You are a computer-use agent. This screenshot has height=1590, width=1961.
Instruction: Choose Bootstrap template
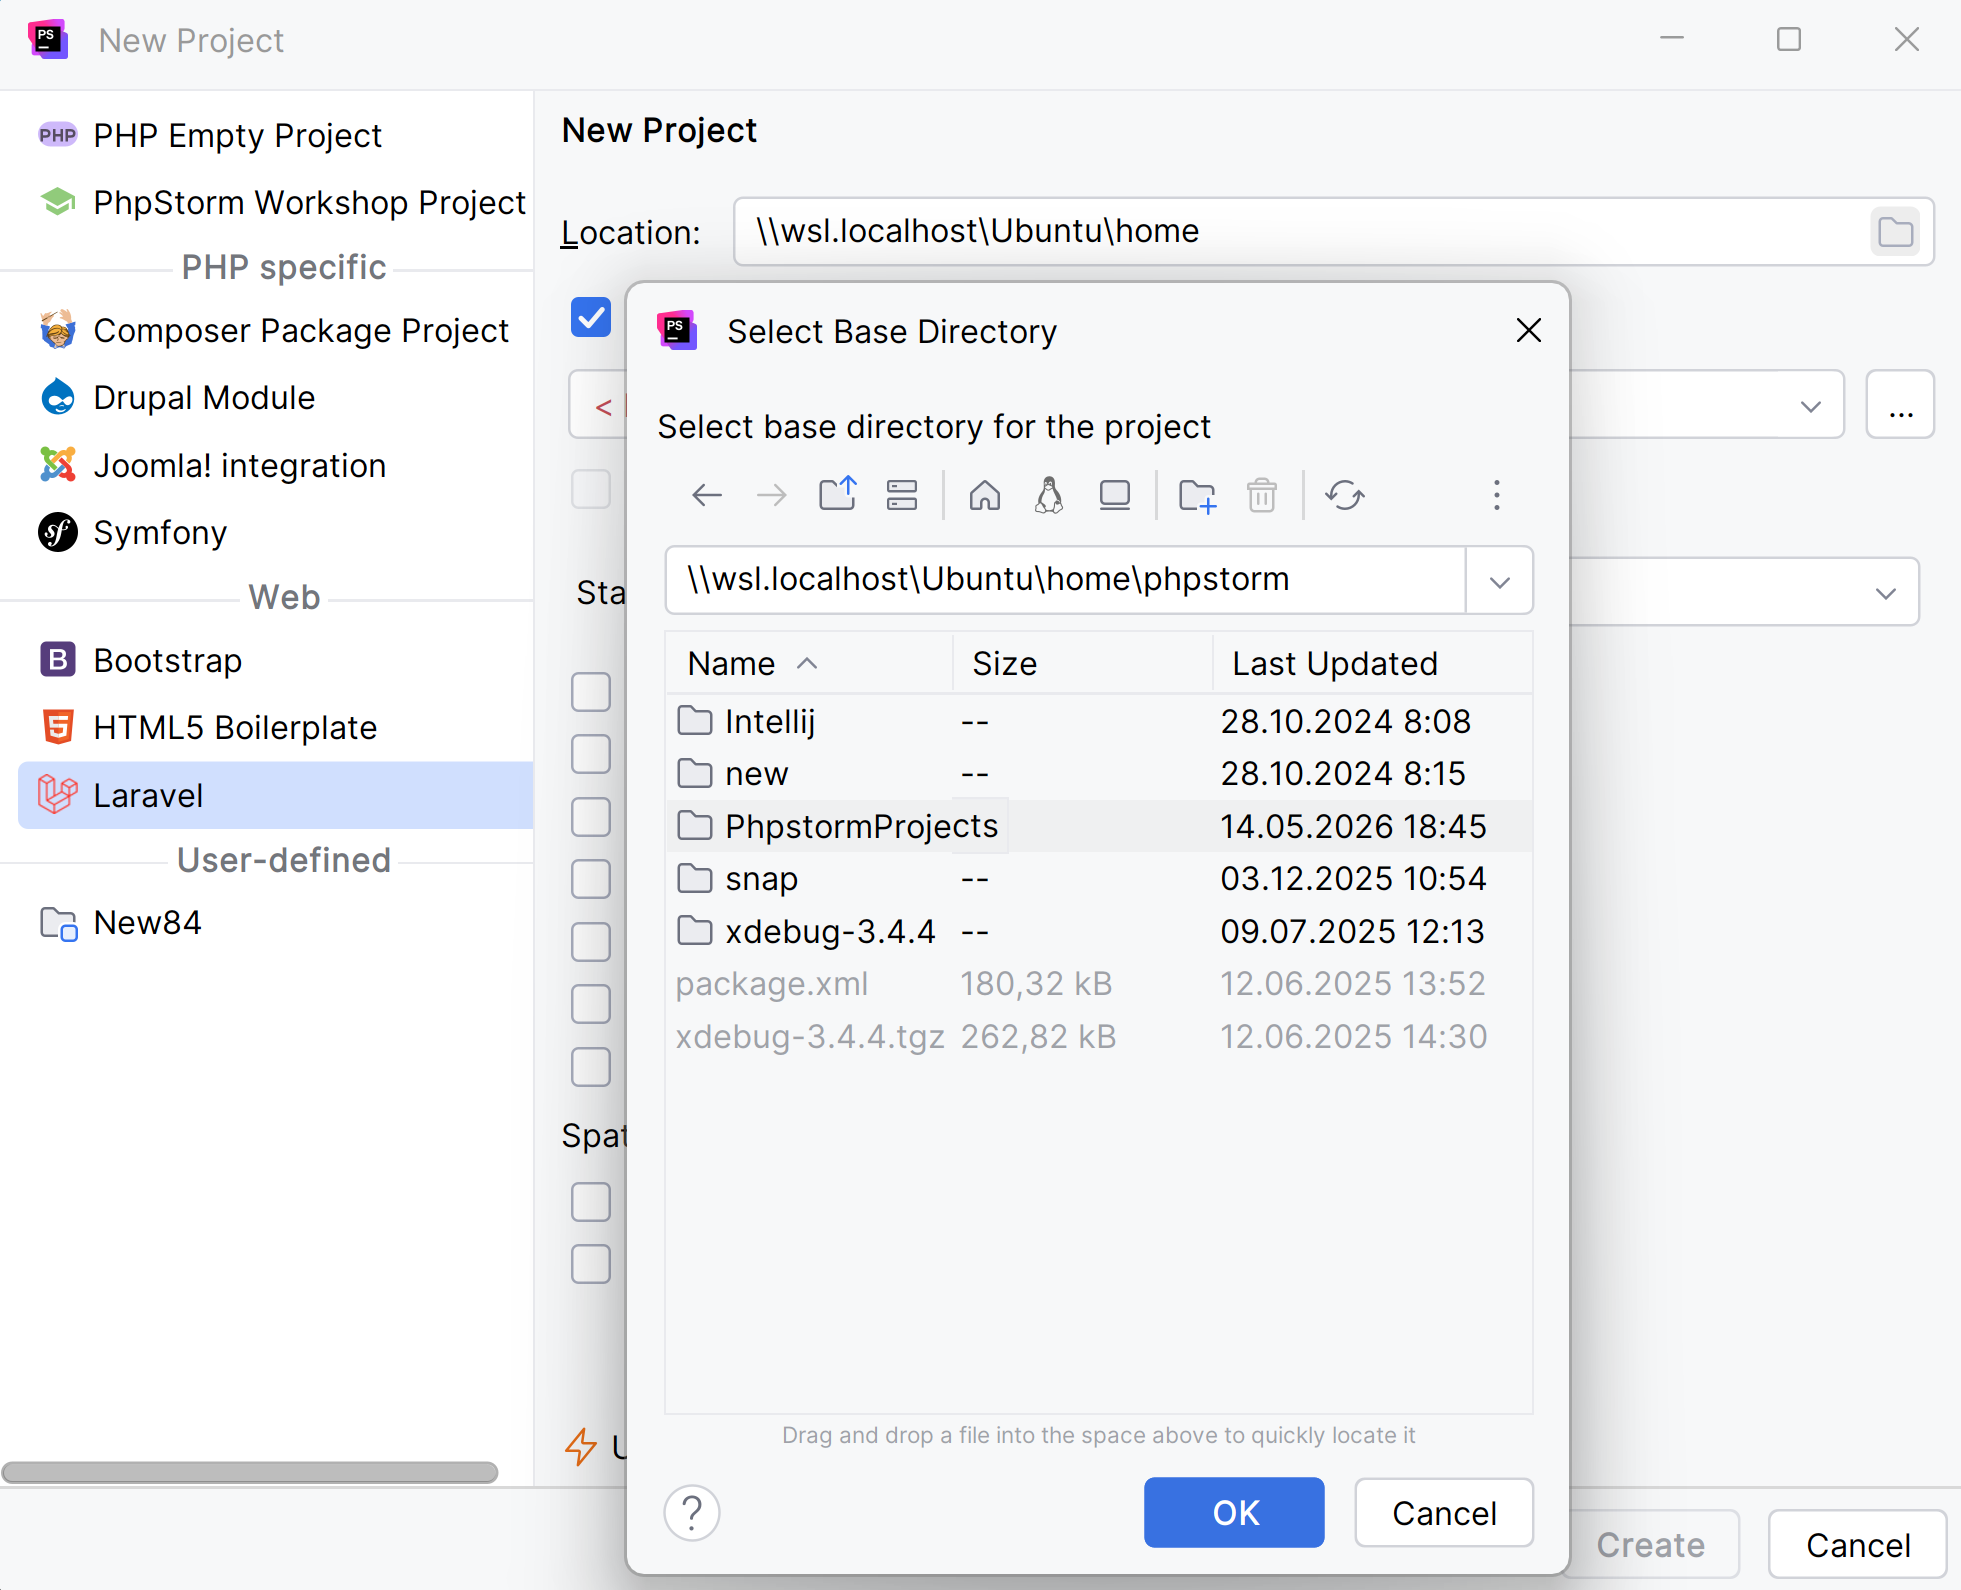click(266, 660)
